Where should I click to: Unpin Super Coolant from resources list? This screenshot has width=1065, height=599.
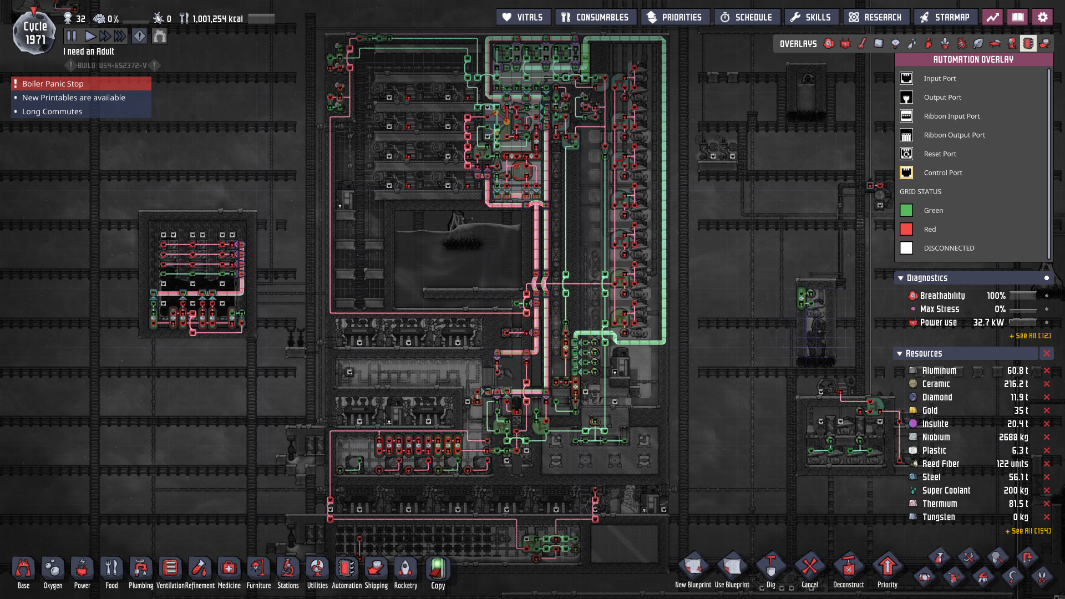tap(1047, 490)
